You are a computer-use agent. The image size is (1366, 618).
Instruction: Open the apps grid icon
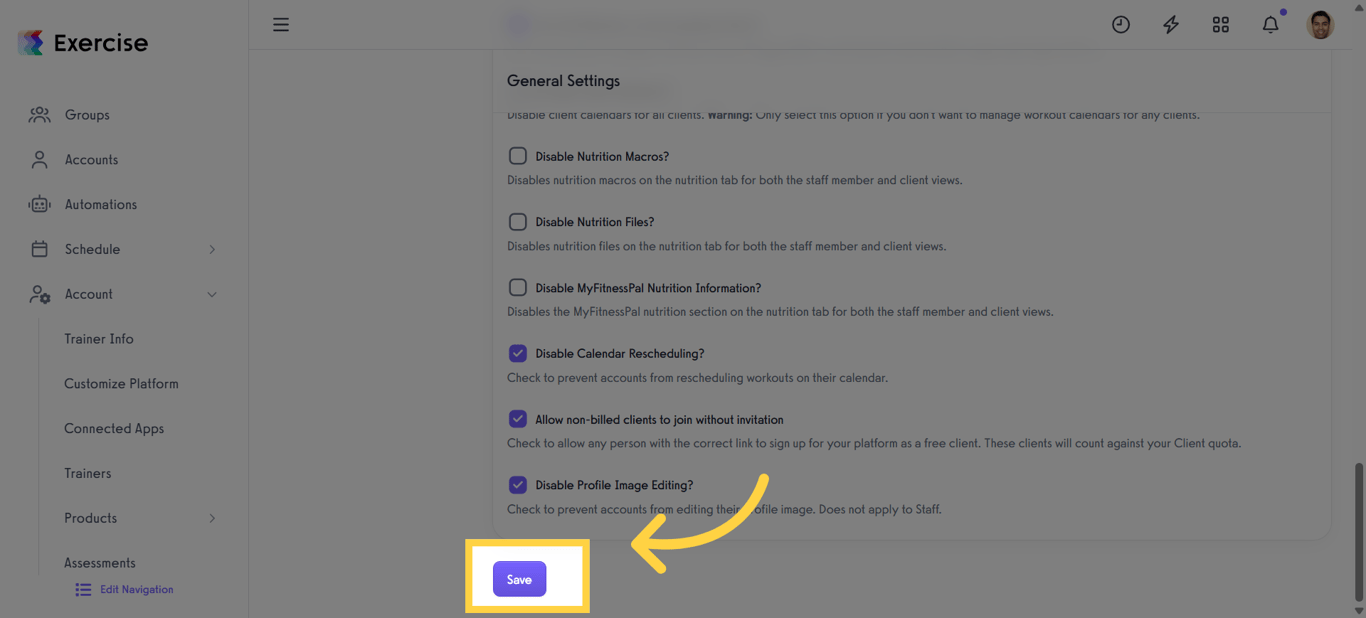coord(1221,24)
